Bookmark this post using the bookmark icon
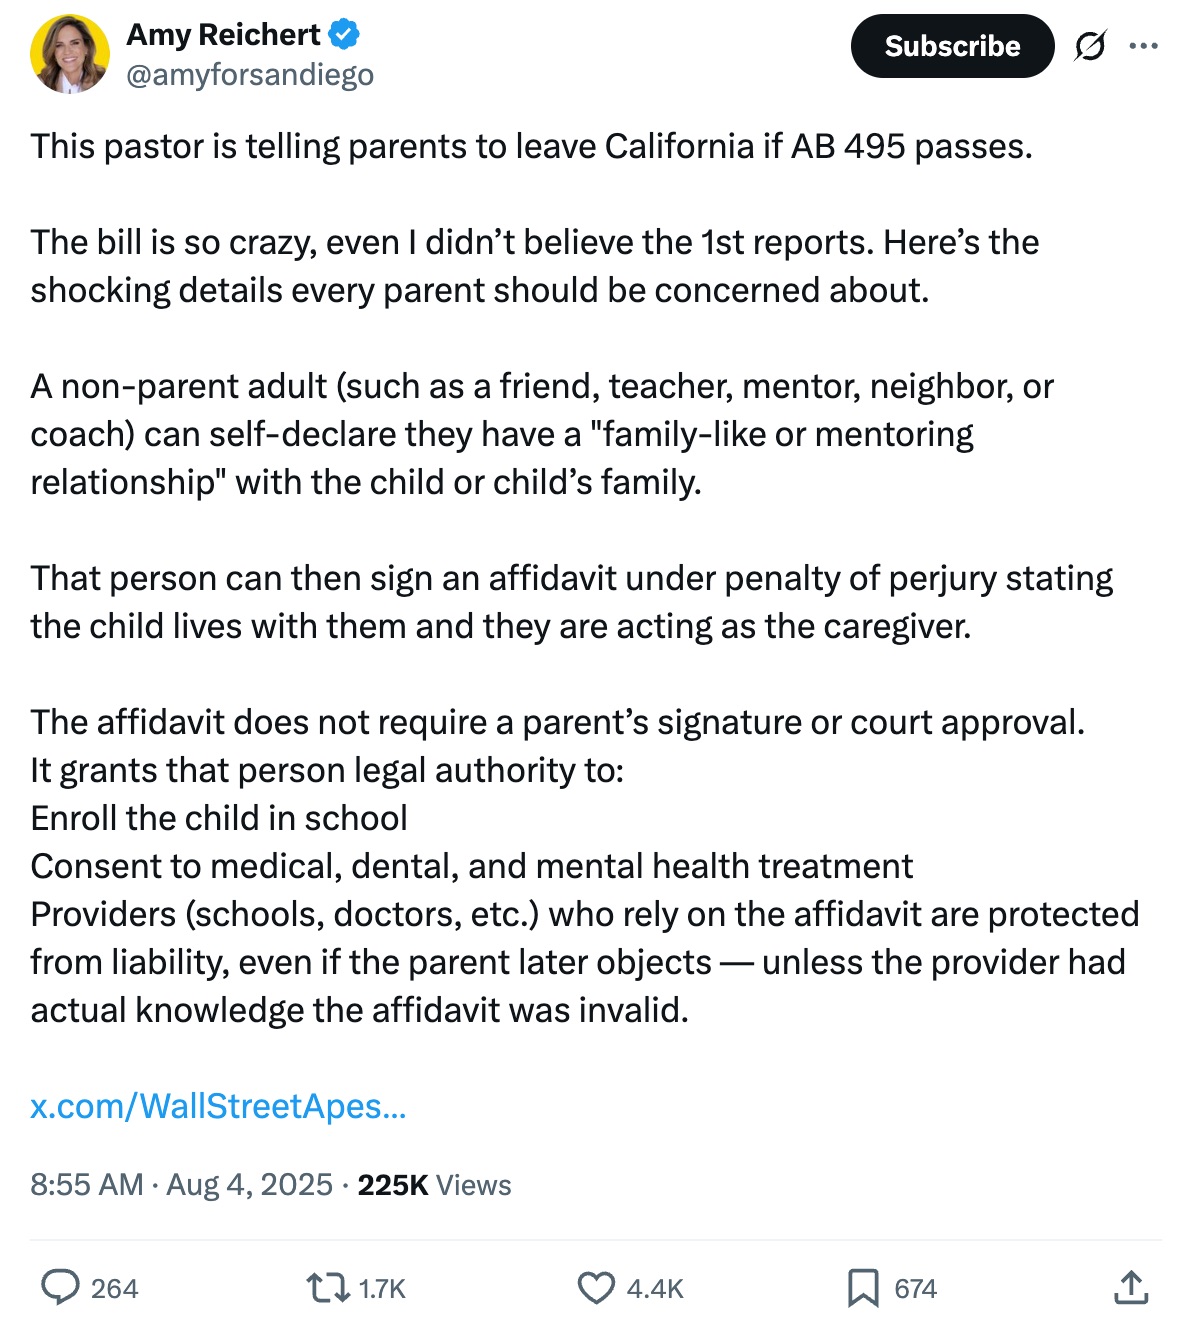 (x=862, y=1287)
